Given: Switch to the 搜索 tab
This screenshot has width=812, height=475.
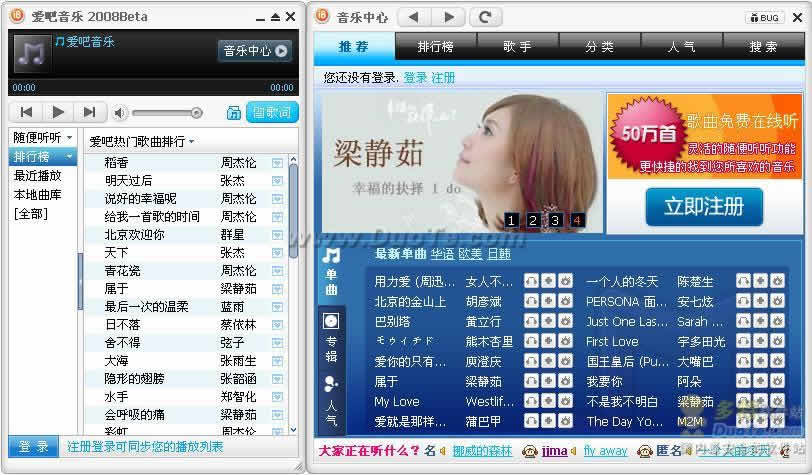Looking at the screenshot, I should coord(763,47).
